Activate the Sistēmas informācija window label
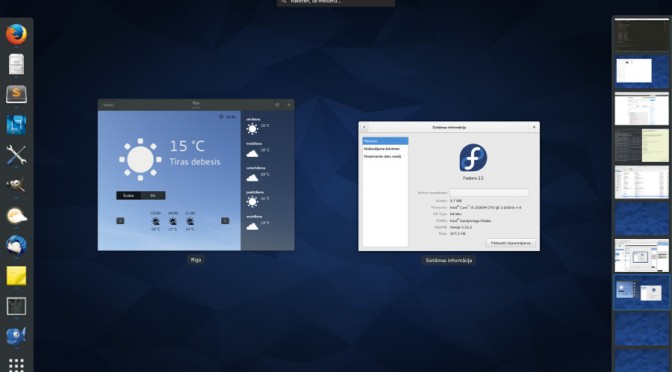This screenshot has width=672, height=372. pos(449,260)
